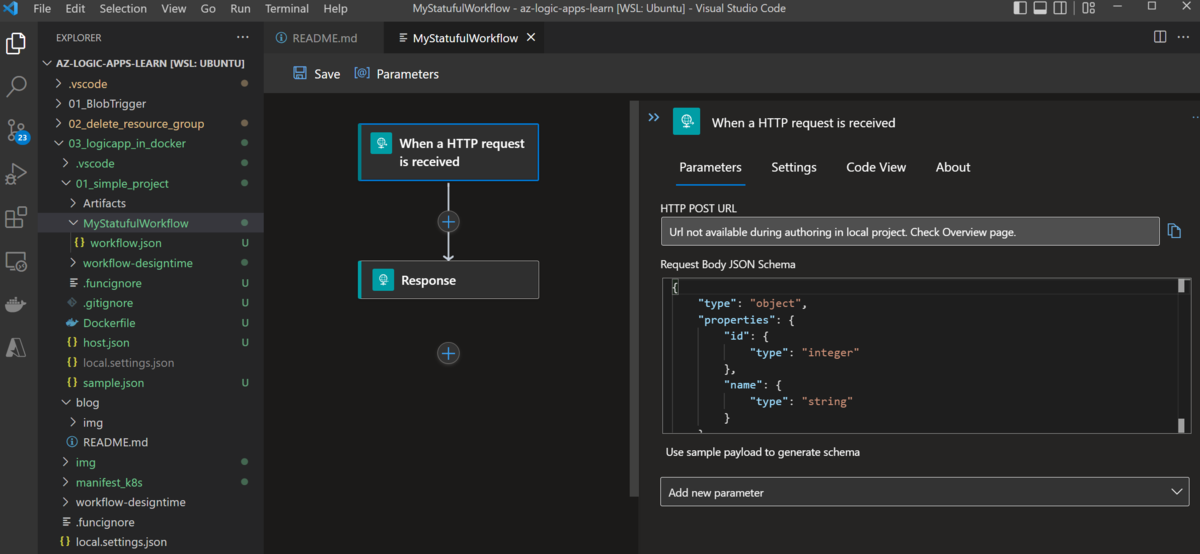This screenshot has width=1200, height=554.
Task: Open Azure view in activity bar
Action: [16, 348]
